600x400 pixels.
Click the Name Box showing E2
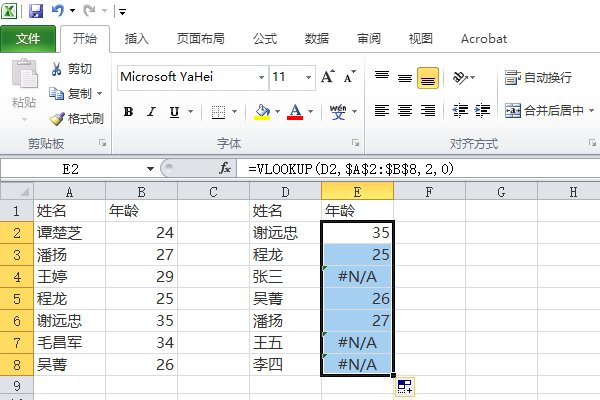click(x=71, y=169)
